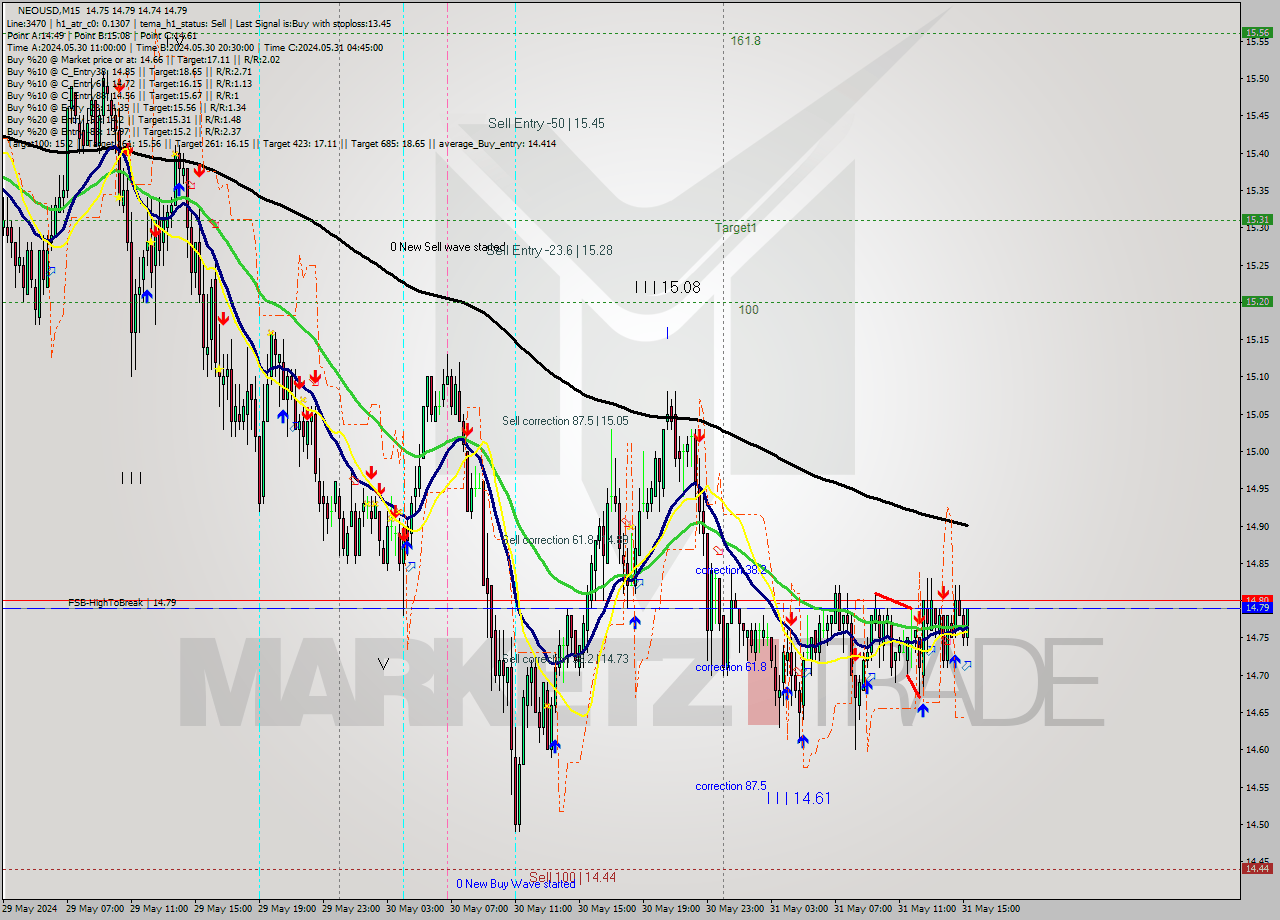Click the green 15.20 price tag
1280x920 pixels.
tap(1257, 301)
